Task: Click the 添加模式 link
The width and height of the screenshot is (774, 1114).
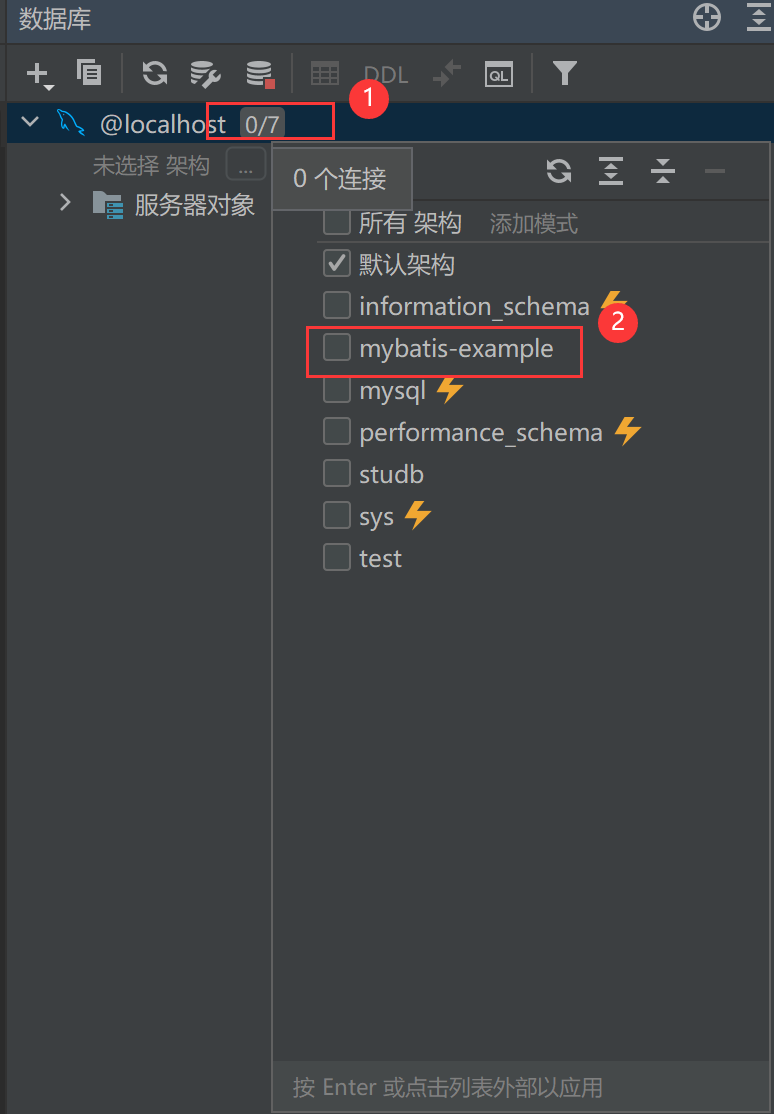Action: pos(533,222)
